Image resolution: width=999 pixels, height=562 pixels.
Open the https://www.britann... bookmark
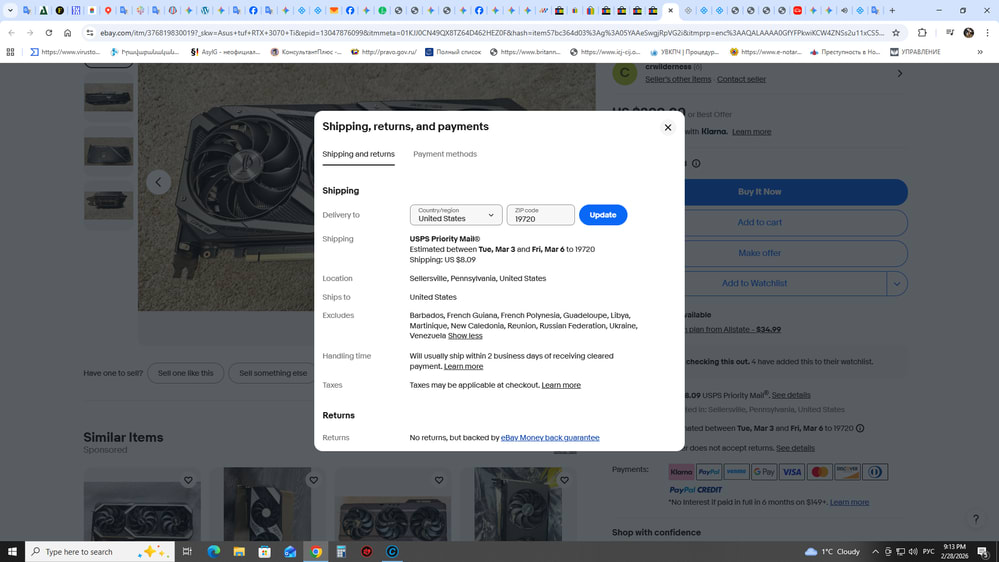click(x=525, y=52)
